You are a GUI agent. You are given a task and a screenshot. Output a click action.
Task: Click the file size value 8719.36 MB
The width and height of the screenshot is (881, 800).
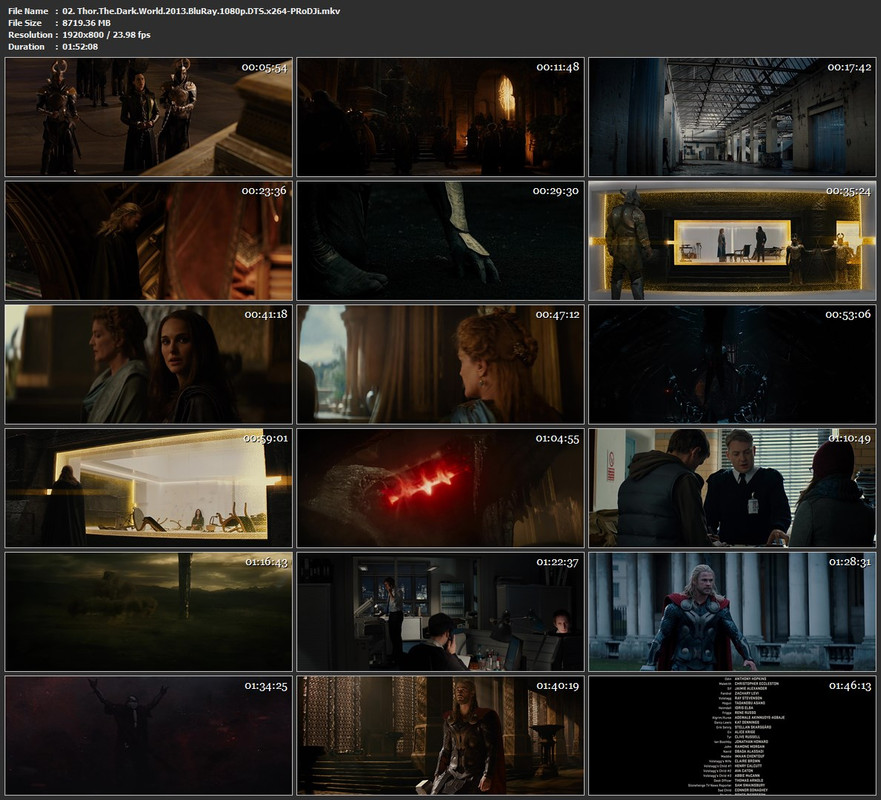(87, 23)
